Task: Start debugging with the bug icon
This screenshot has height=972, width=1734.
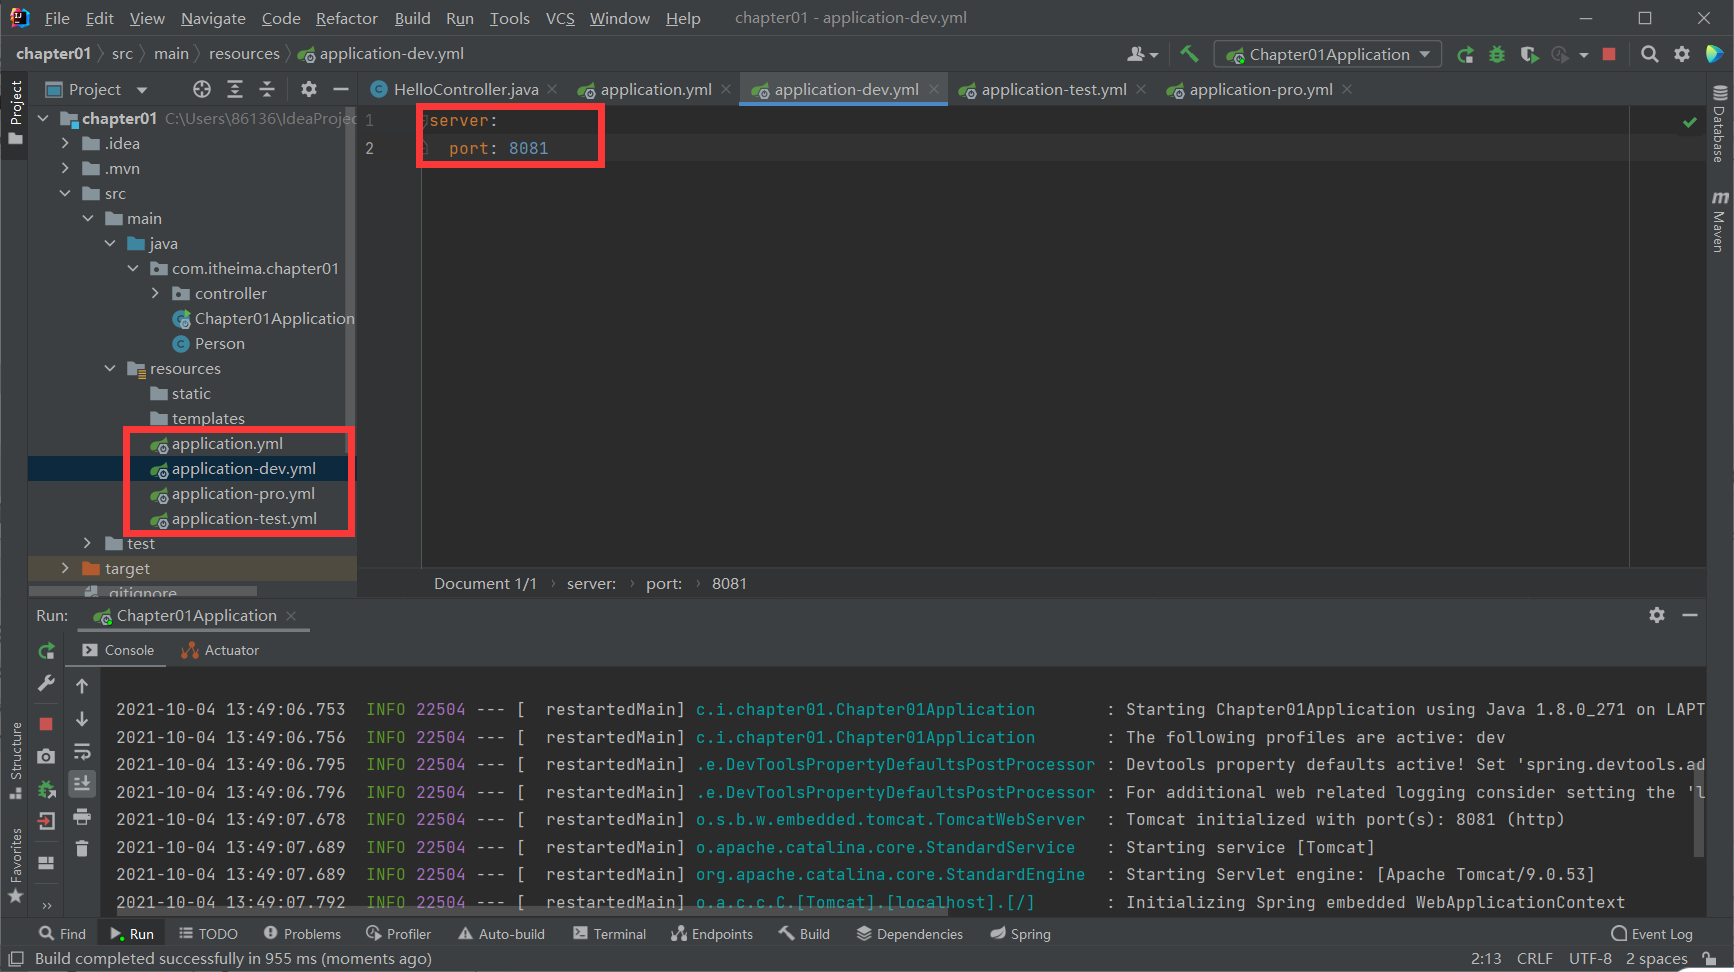Action: coord(1497,54)
